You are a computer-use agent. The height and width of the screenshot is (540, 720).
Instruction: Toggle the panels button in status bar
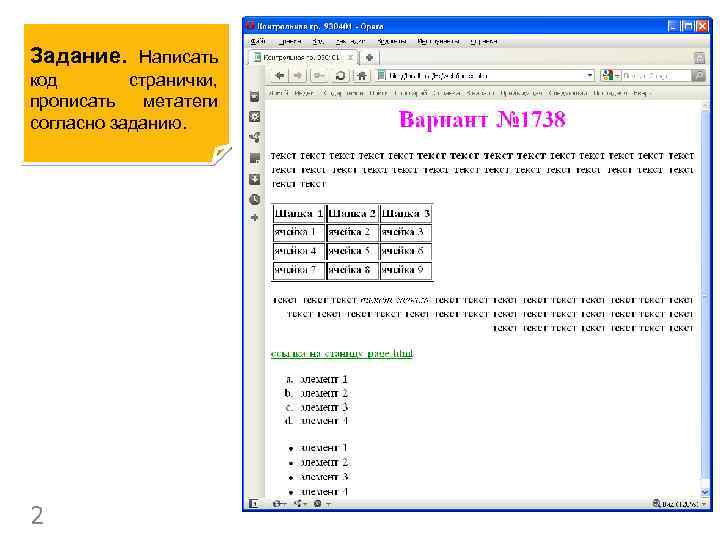(x=253, y=504)
